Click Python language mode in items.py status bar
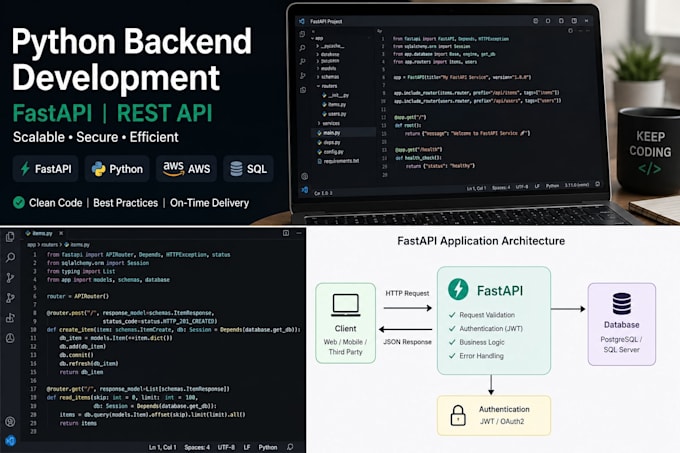This screenshot has width=680, height=453. click(268, 447)
